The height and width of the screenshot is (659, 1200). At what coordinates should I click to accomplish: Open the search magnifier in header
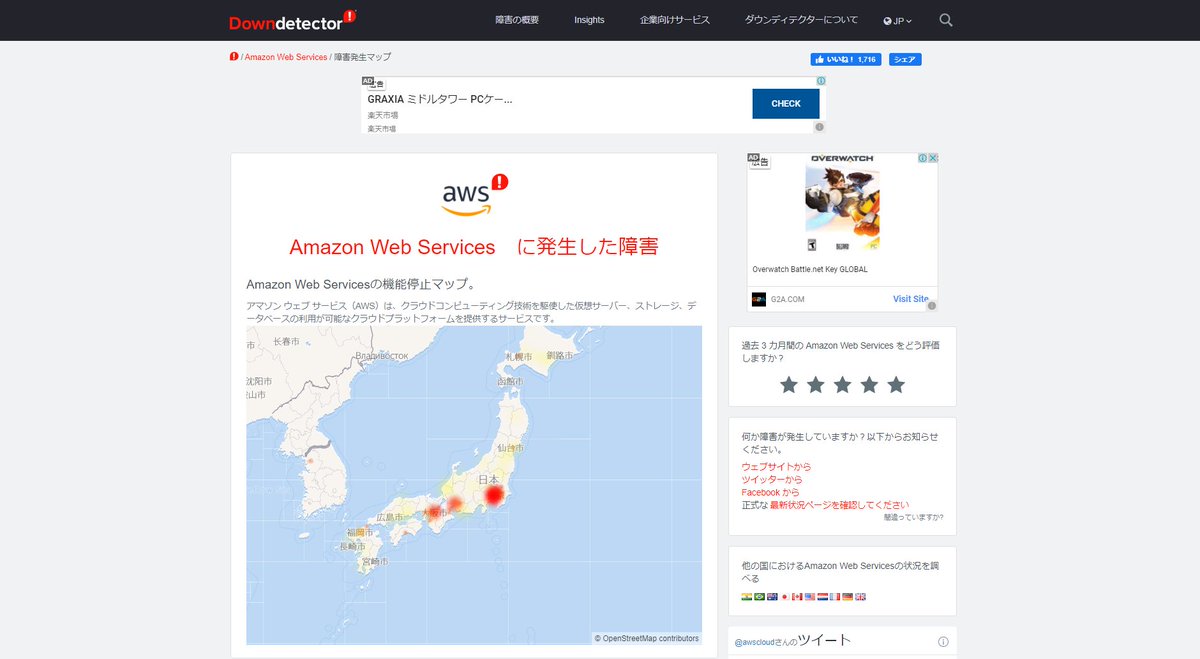pos(946,20)
